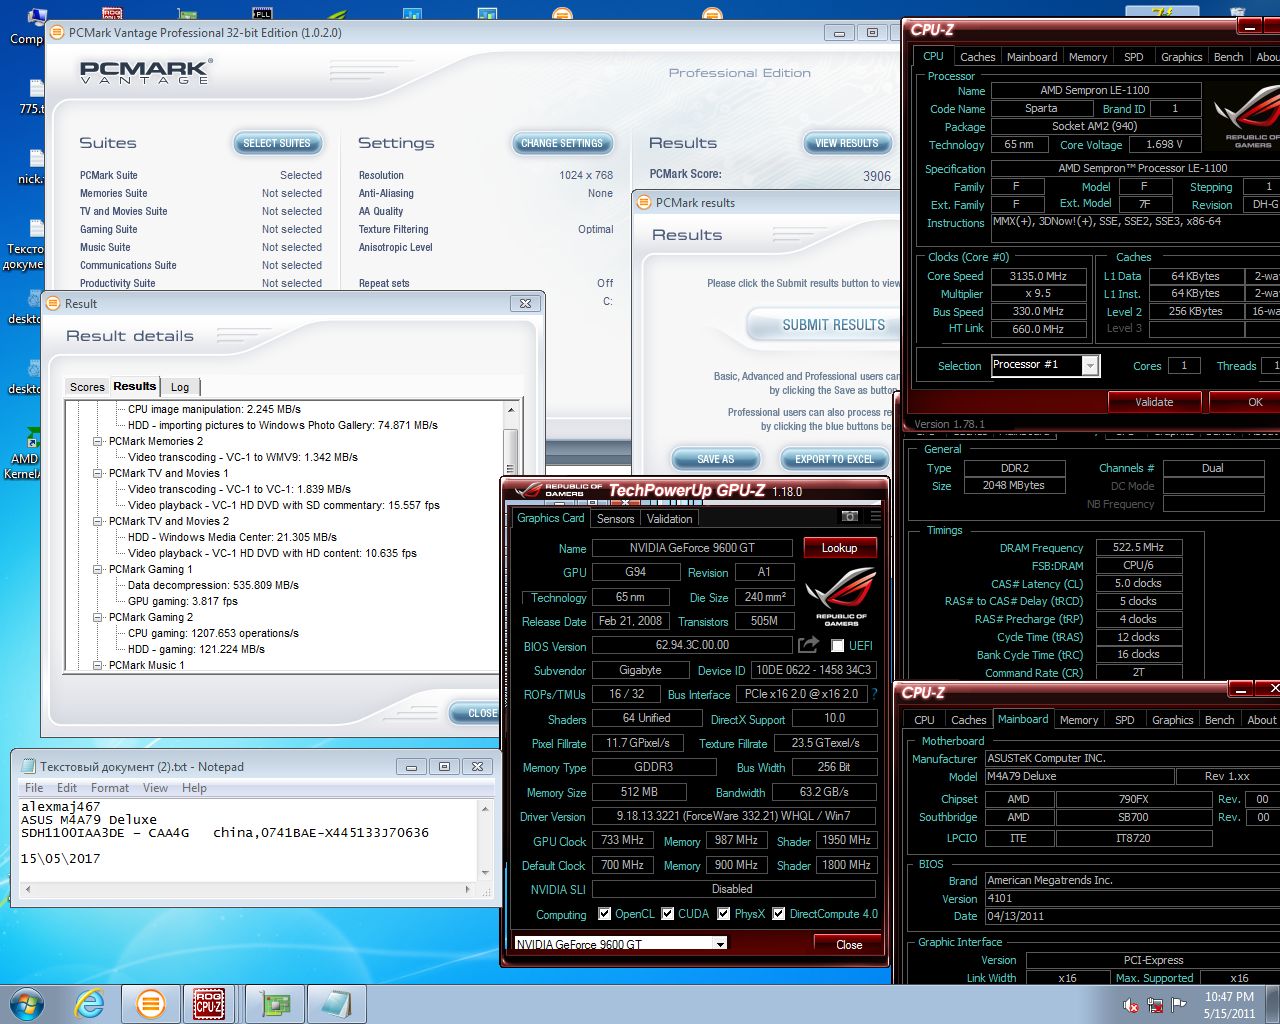Toggle the DirectCompute 4.0 checkbox
Viewport: 1280px width, 1024px height.
pyautogui.click(x=779, y=913)
